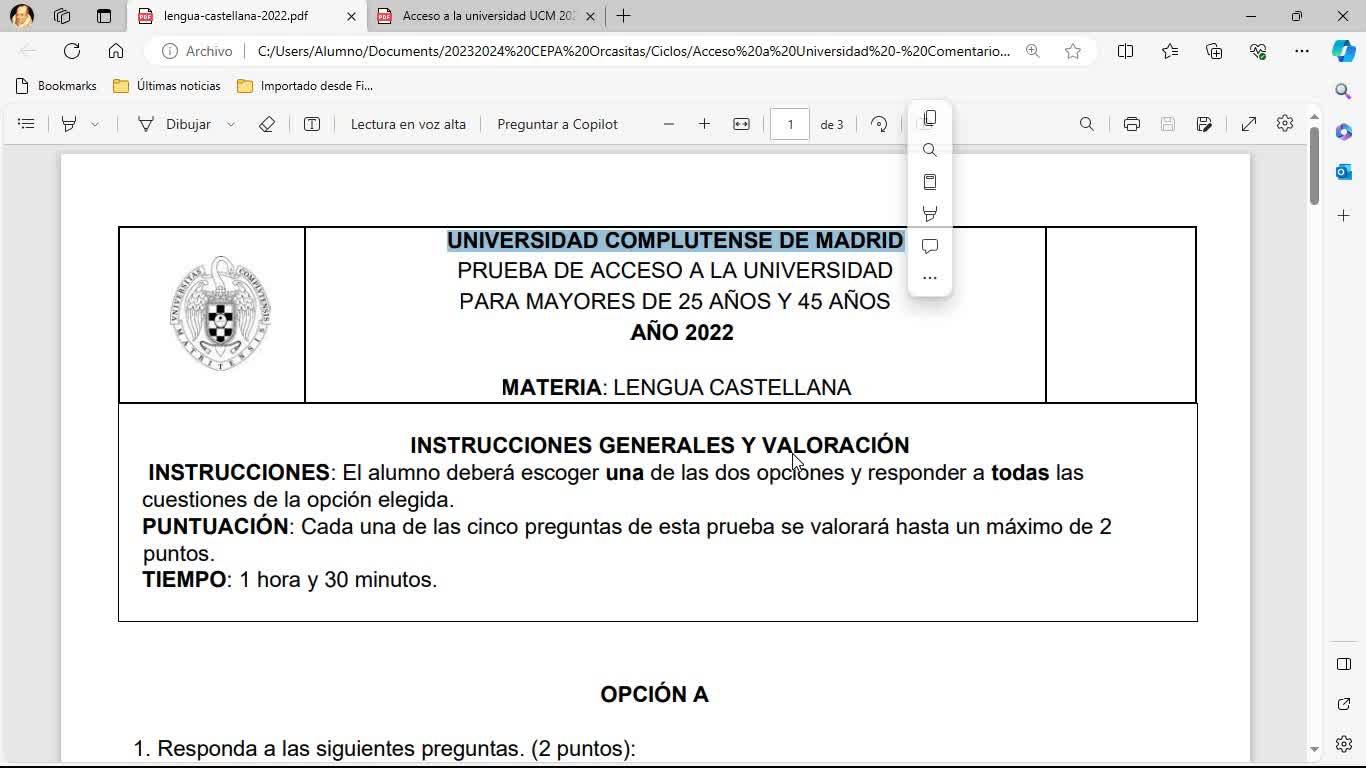Image resolution: width=1366 pixels, height=768 pixels.
Task: Open more options in selection popup
Action: click(930, 278)
